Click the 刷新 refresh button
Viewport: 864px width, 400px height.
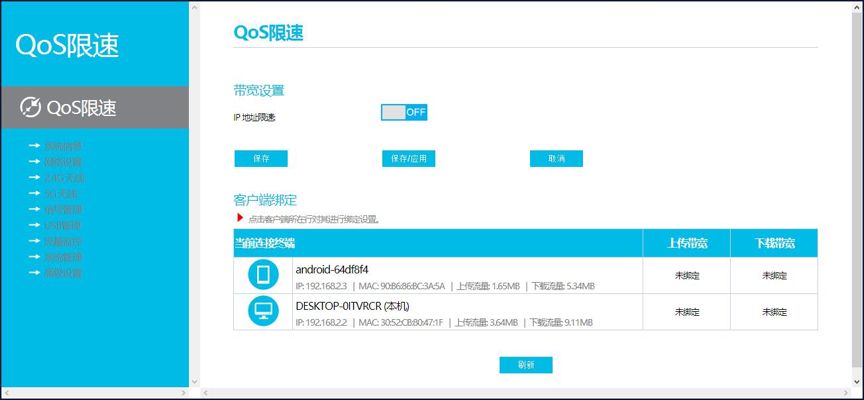pos(525,365)
